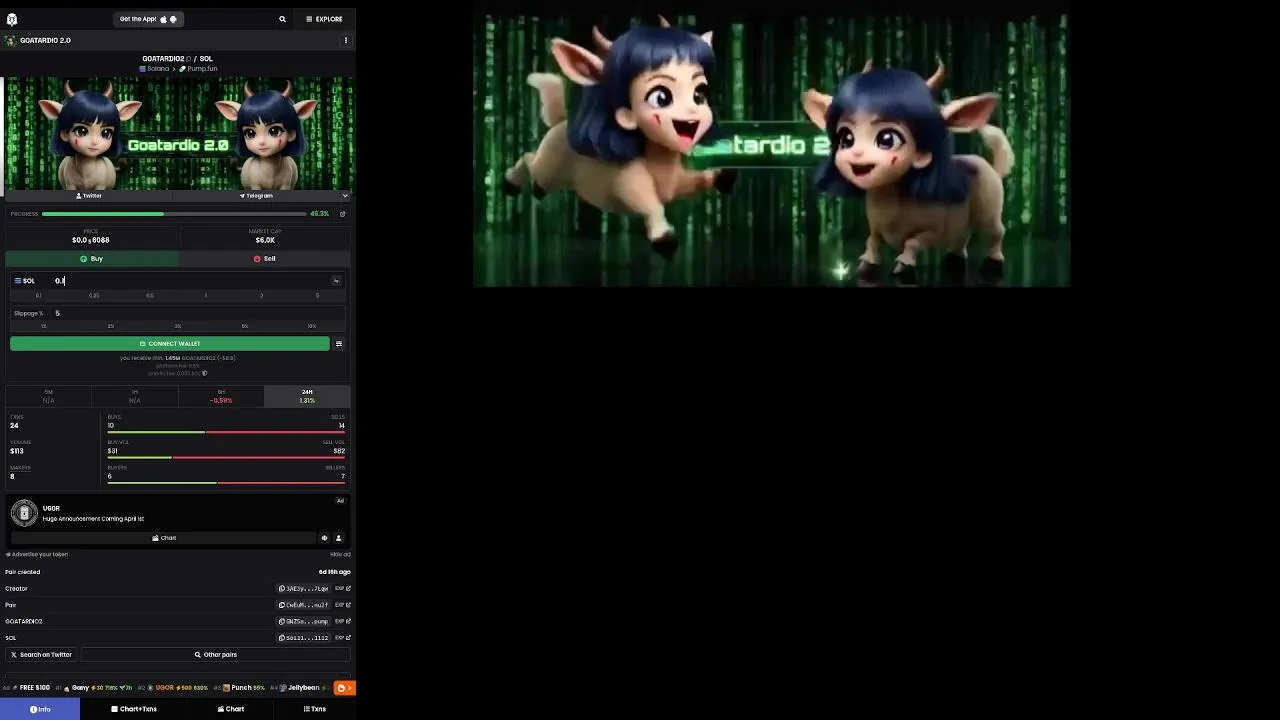Switch to the Info bottom tab
Viewport: 1280px width, 720px height.
40,709
